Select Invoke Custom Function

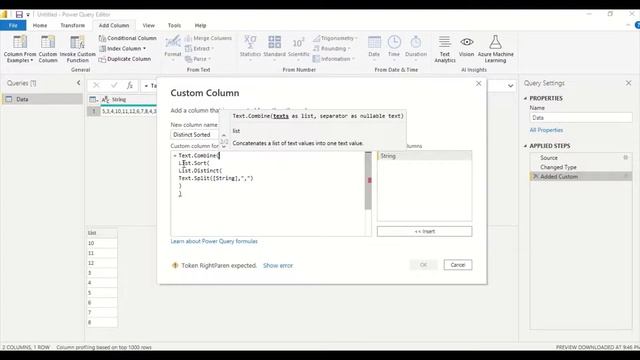tap(78, 49)
